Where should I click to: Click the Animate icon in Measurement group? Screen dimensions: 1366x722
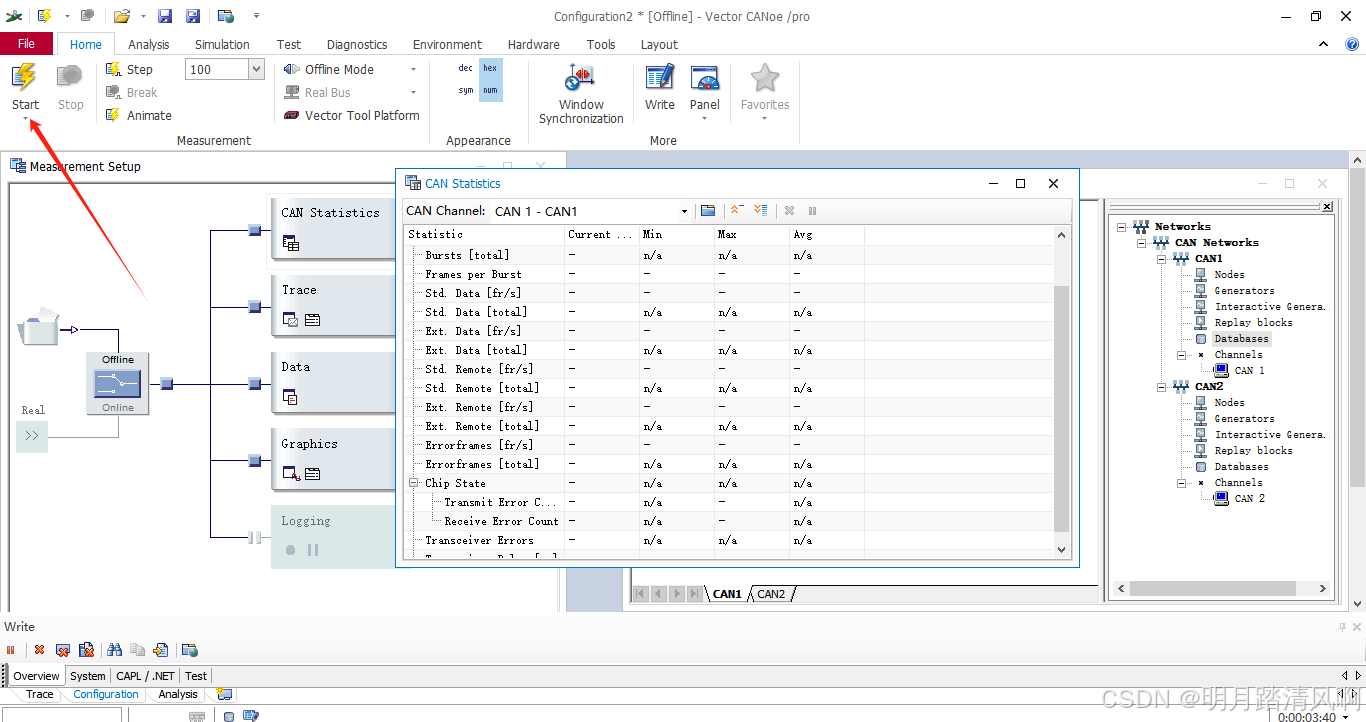[x=114, y=115]
